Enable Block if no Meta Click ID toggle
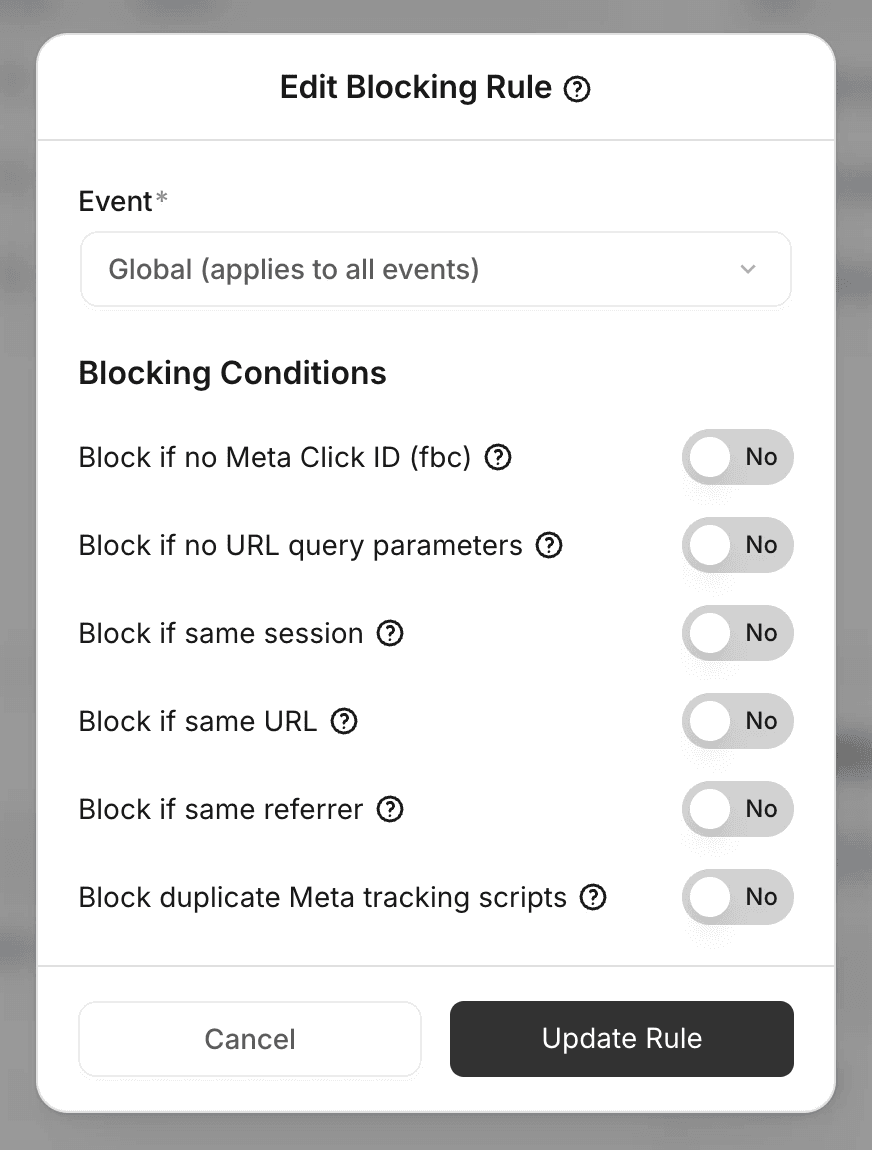This screenshot has height=1150, width=872. 738,457
